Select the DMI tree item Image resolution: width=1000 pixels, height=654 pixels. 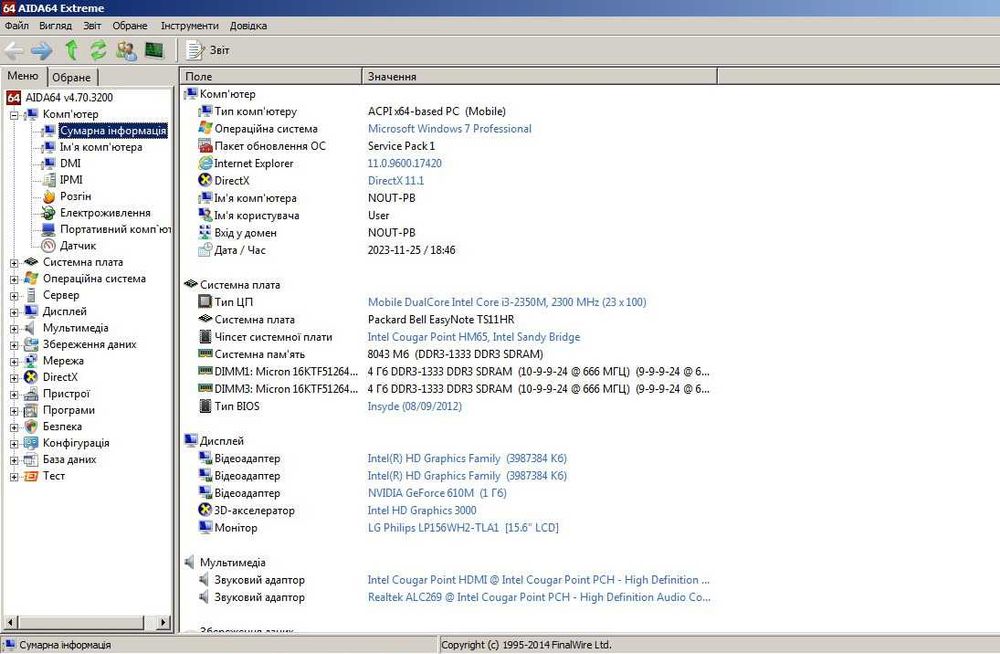70,163
